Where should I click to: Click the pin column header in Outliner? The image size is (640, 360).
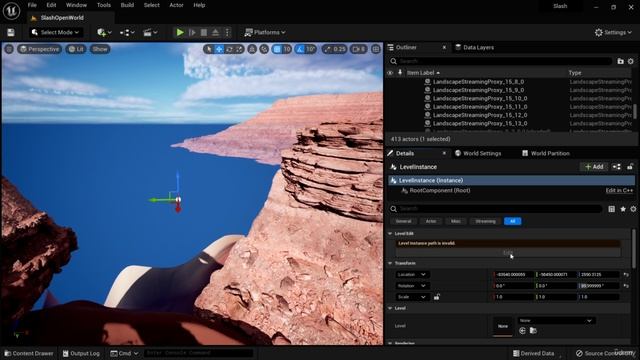400,73
